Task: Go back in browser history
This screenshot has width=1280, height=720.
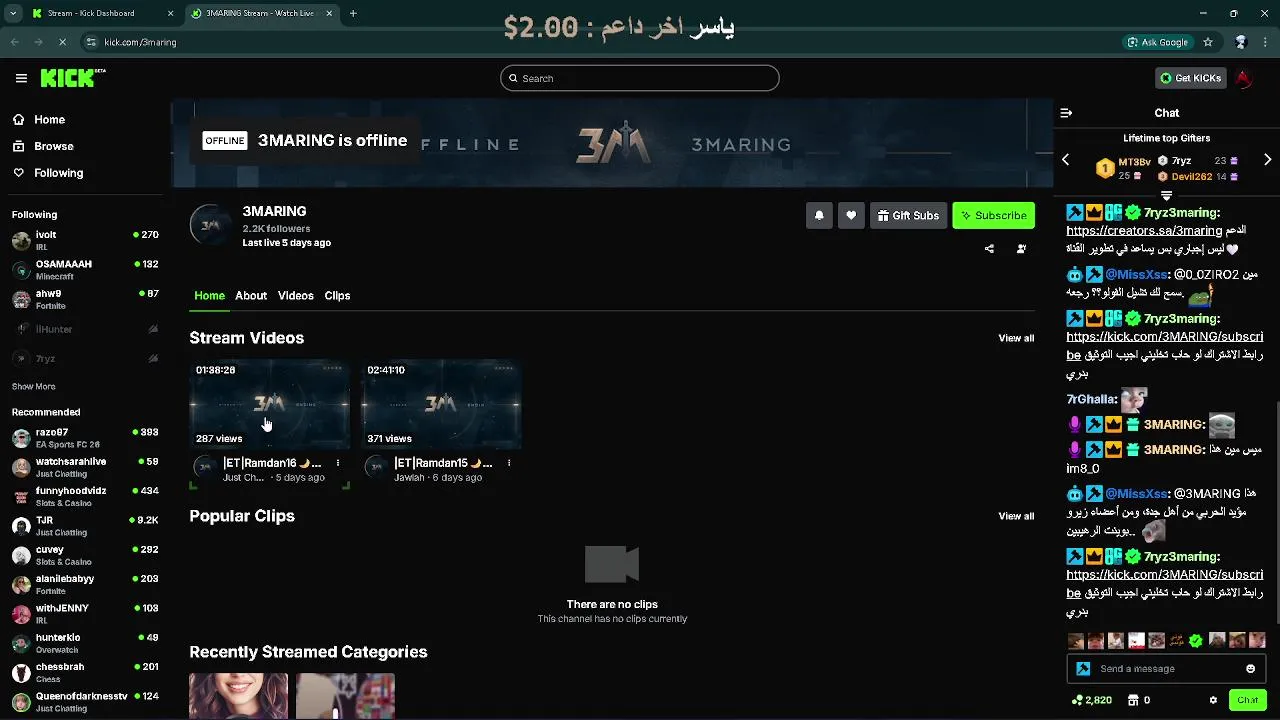Action: tap(15, 42)
